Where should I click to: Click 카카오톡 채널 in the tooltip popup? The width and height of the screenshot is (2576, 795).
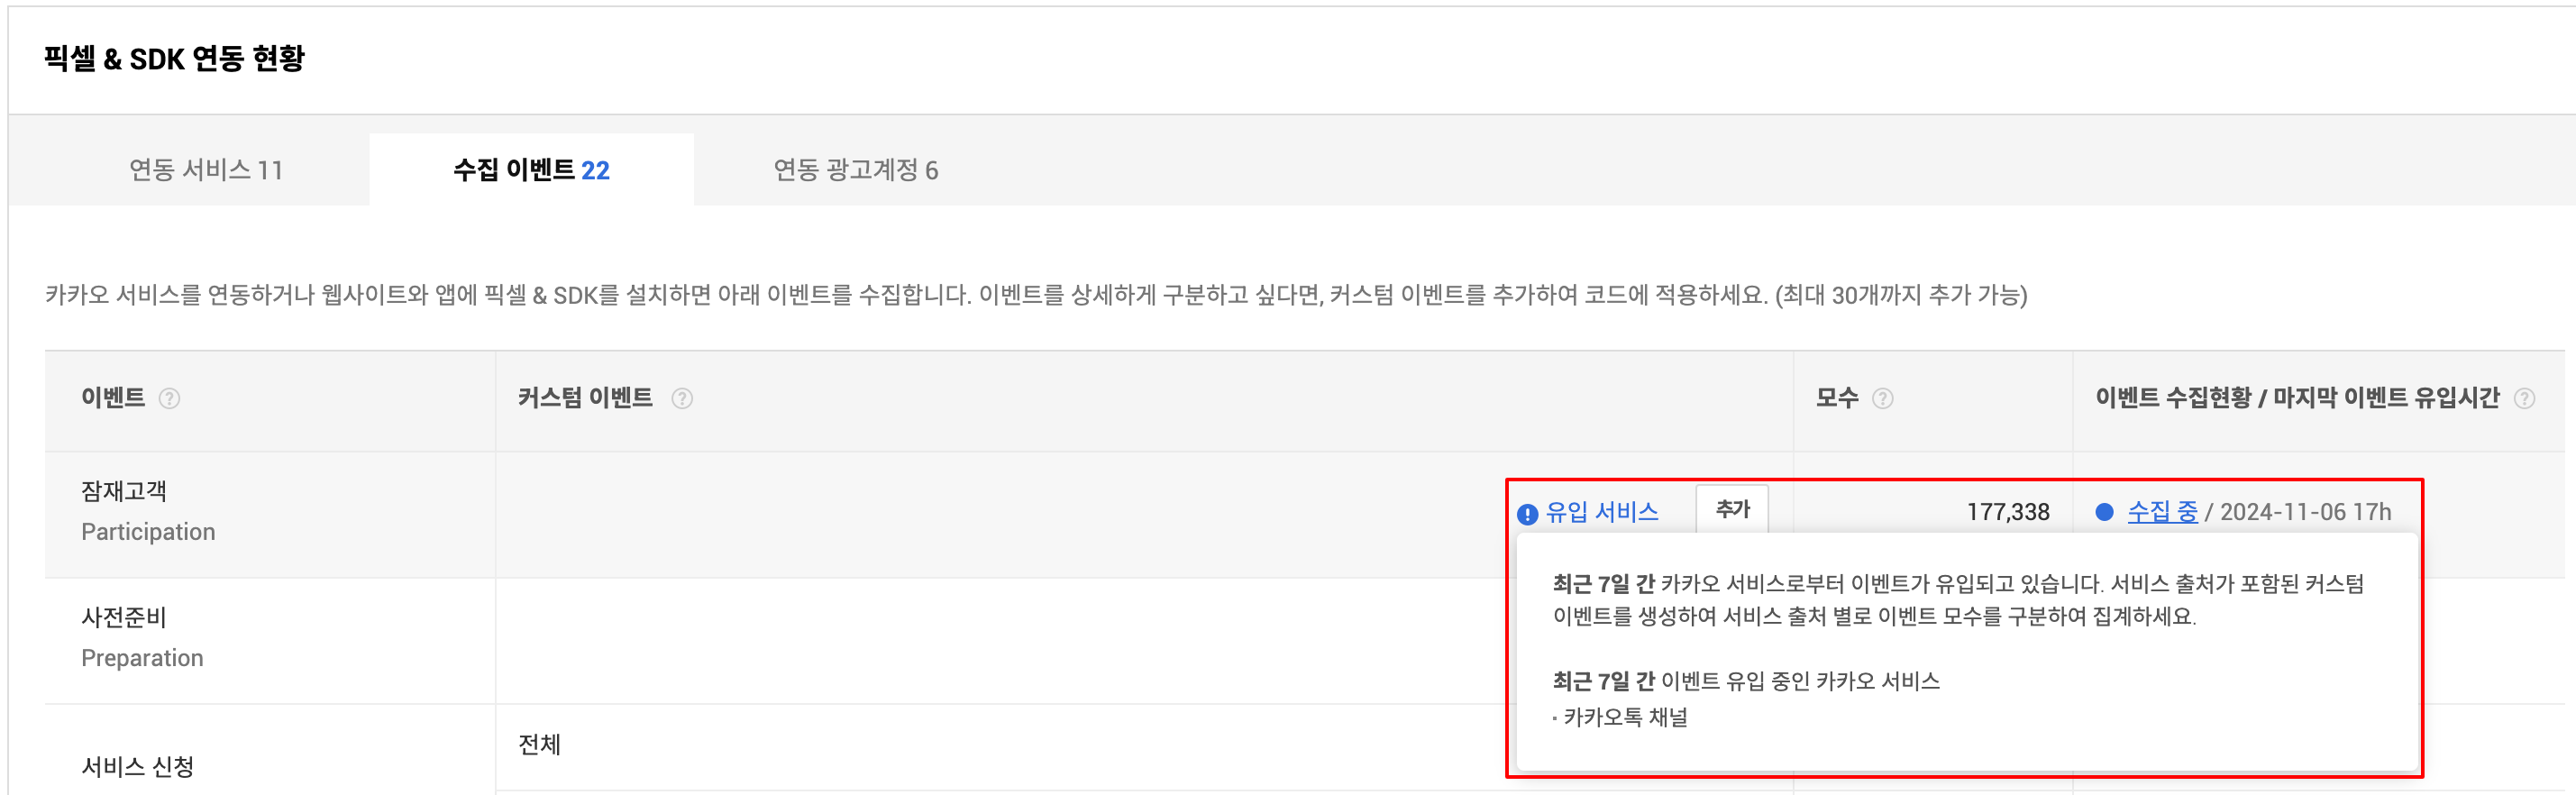[x=1625, y=717]
